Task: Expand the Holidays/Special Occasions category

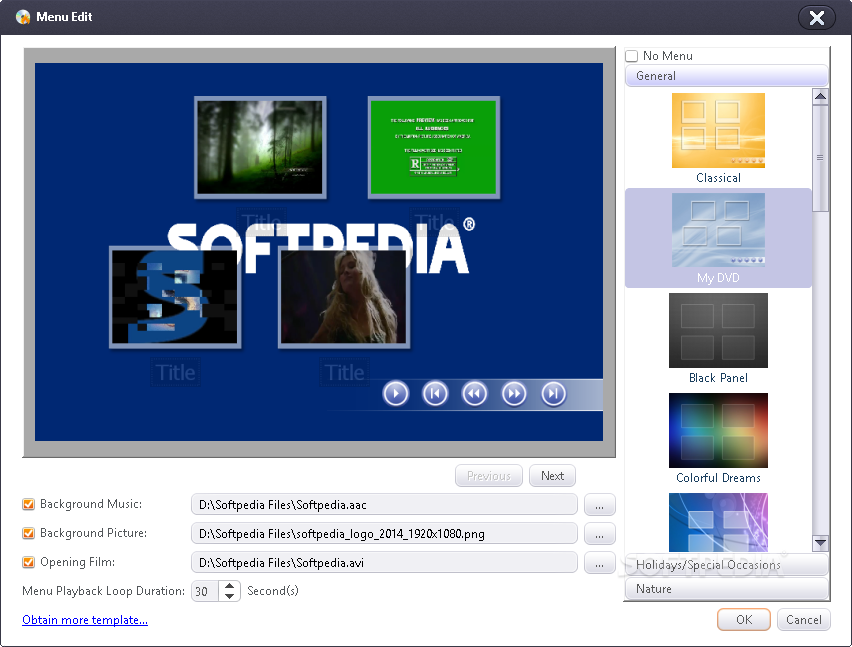Action: click(x=726, y=565)
